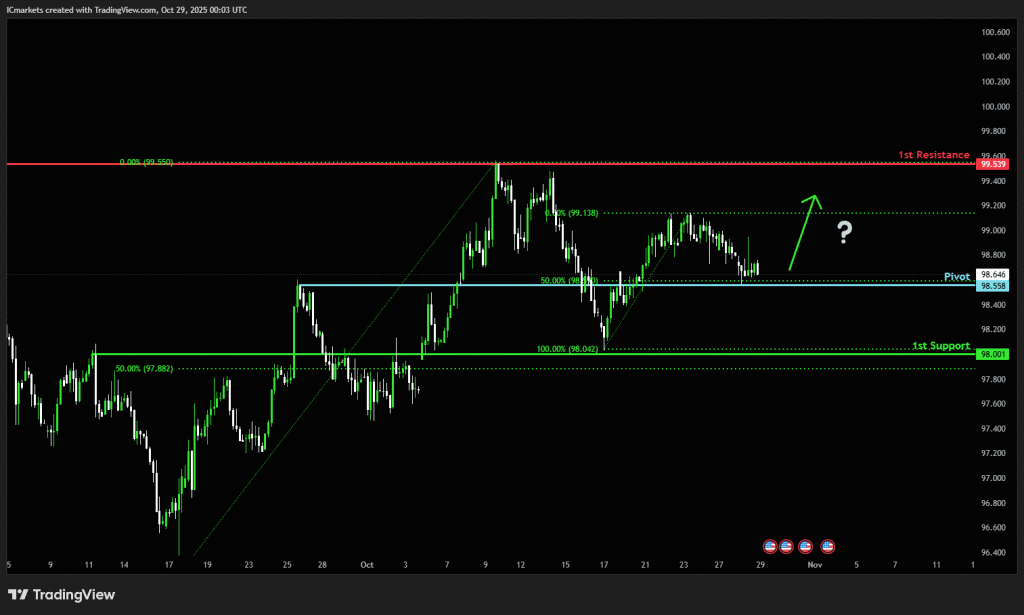This screenshot has width=1024, height=615.
Task: Click the second US flag economic event icon
Action: click(786, 546)
